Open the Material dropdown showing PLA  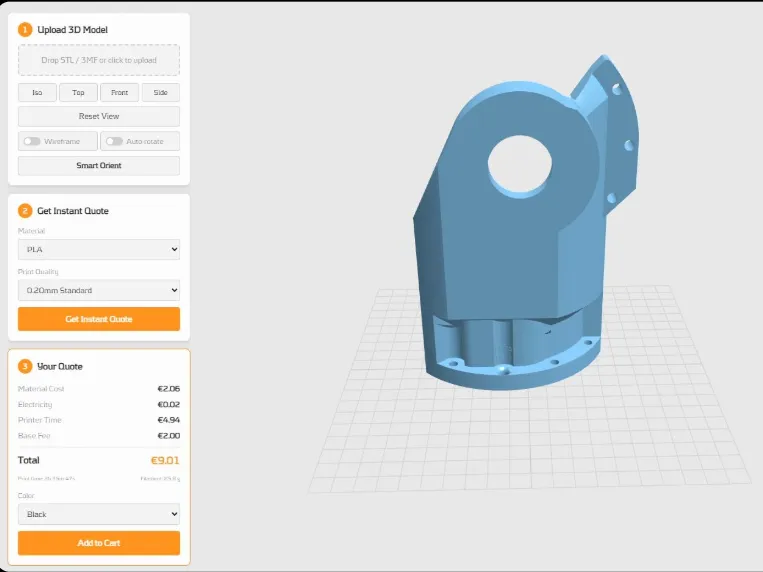(99, 249)
